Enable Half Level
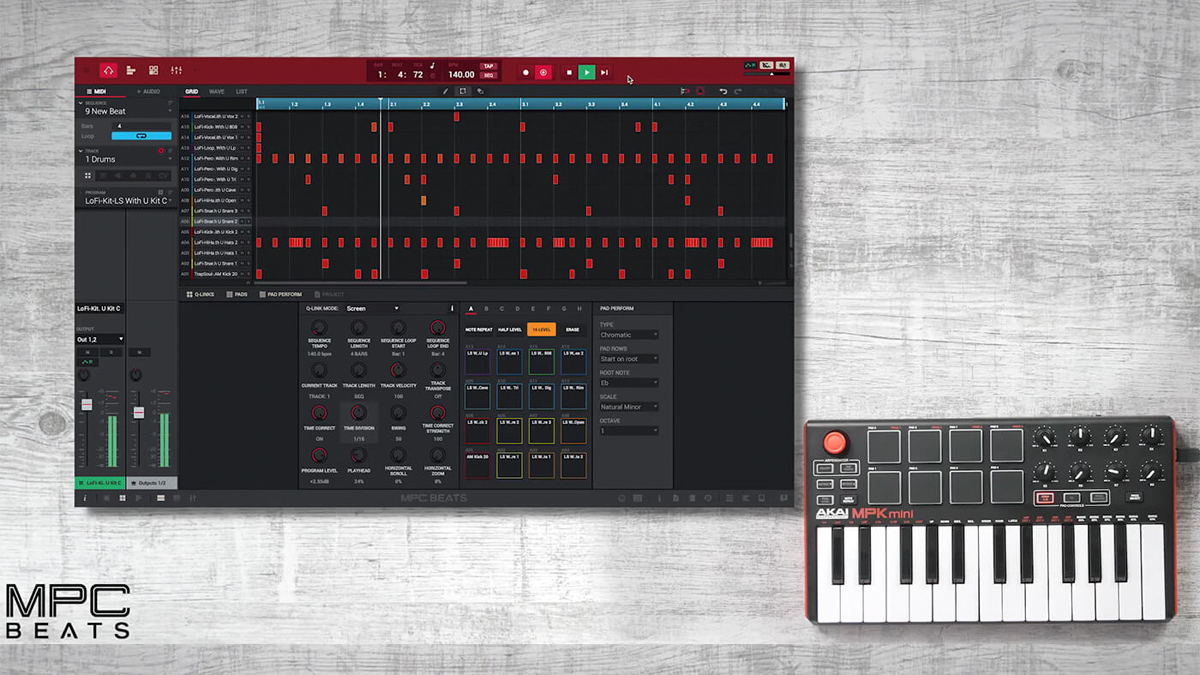The height and width of the screenshot is (675, 1200). [510, 329]
